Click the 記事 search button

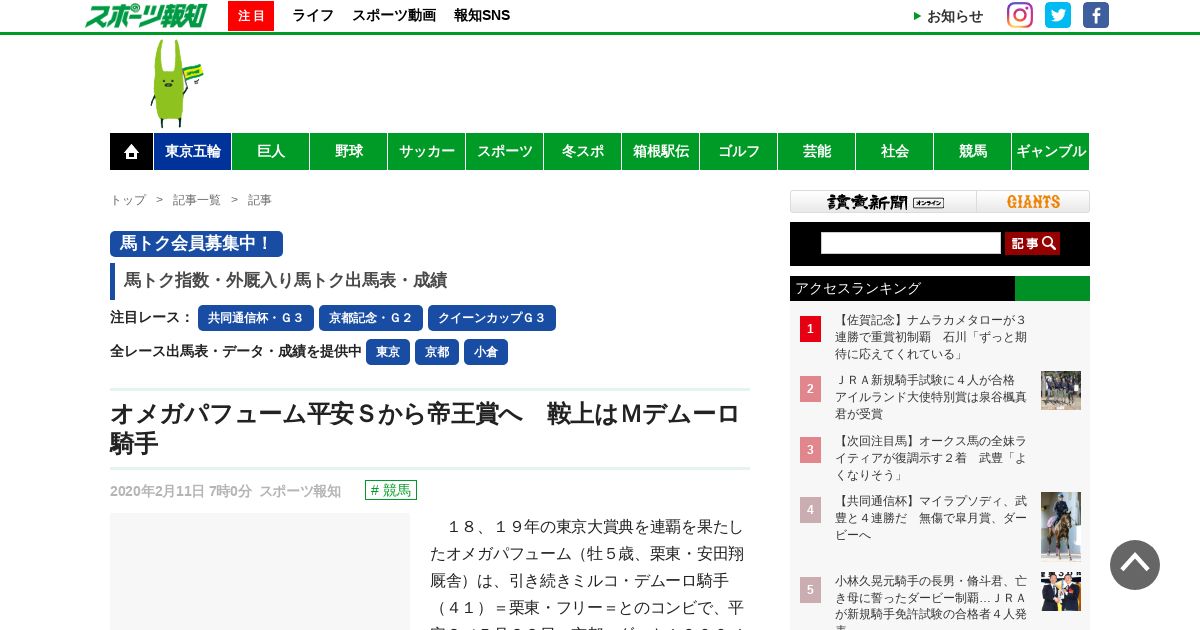[x=1032, y=243]
